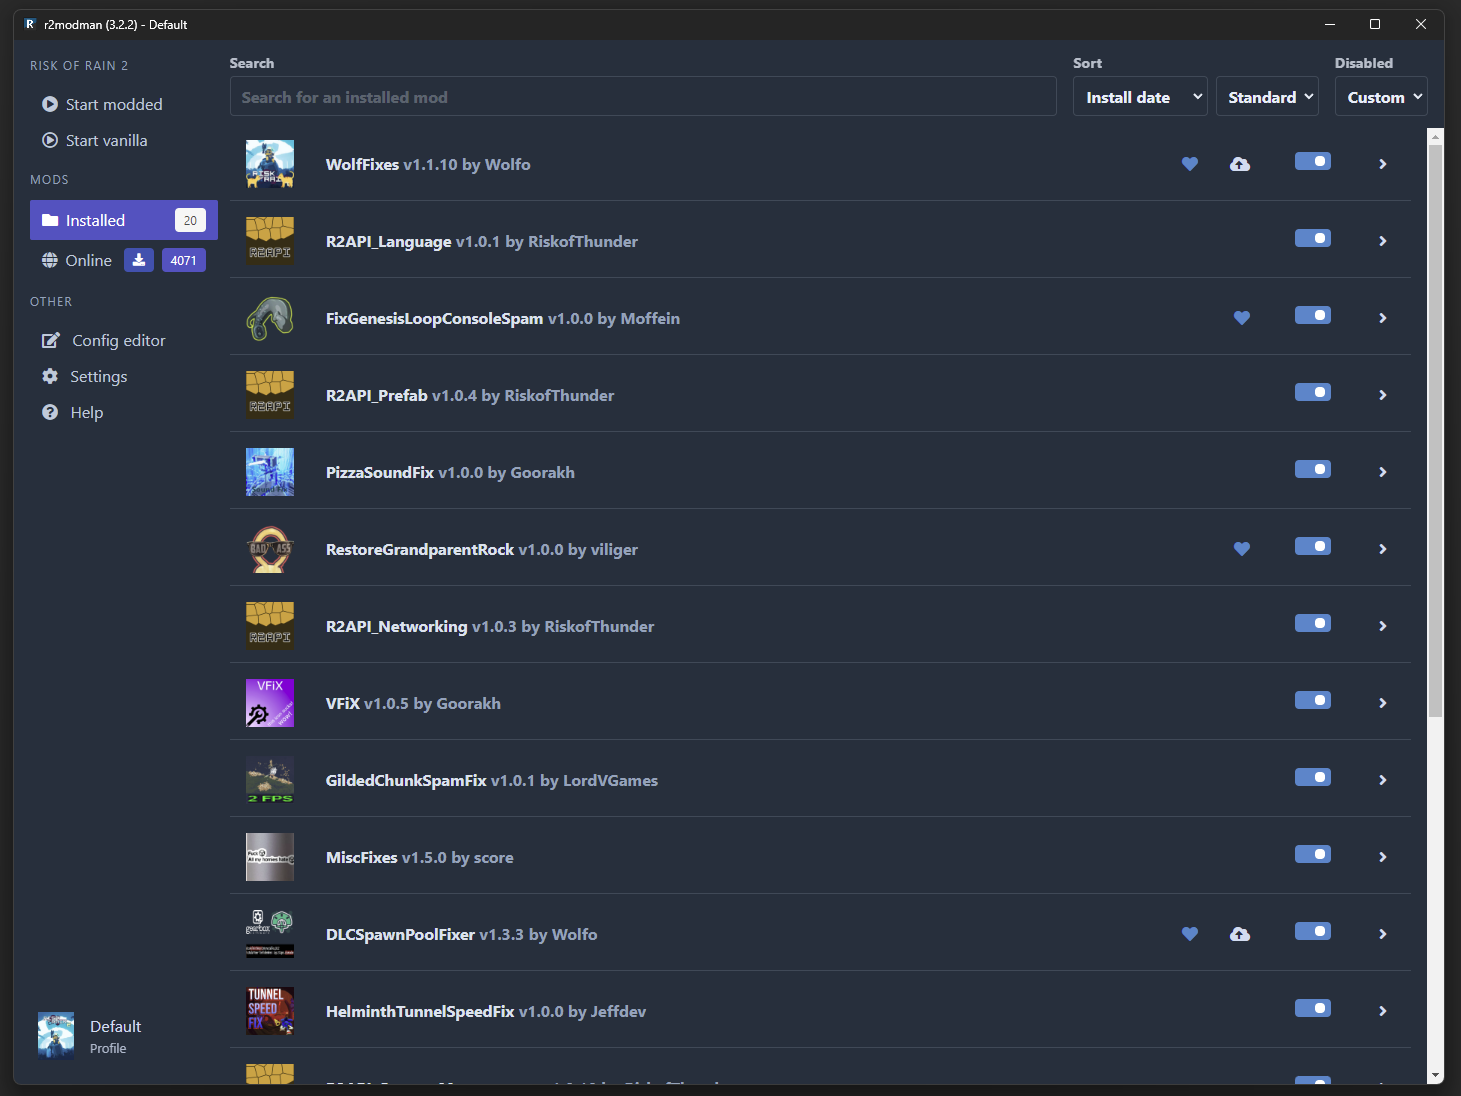Click the VFiX mod thumbnail icon
This screenshot has height=1096, width=1461.
click(x=270, y=703)
